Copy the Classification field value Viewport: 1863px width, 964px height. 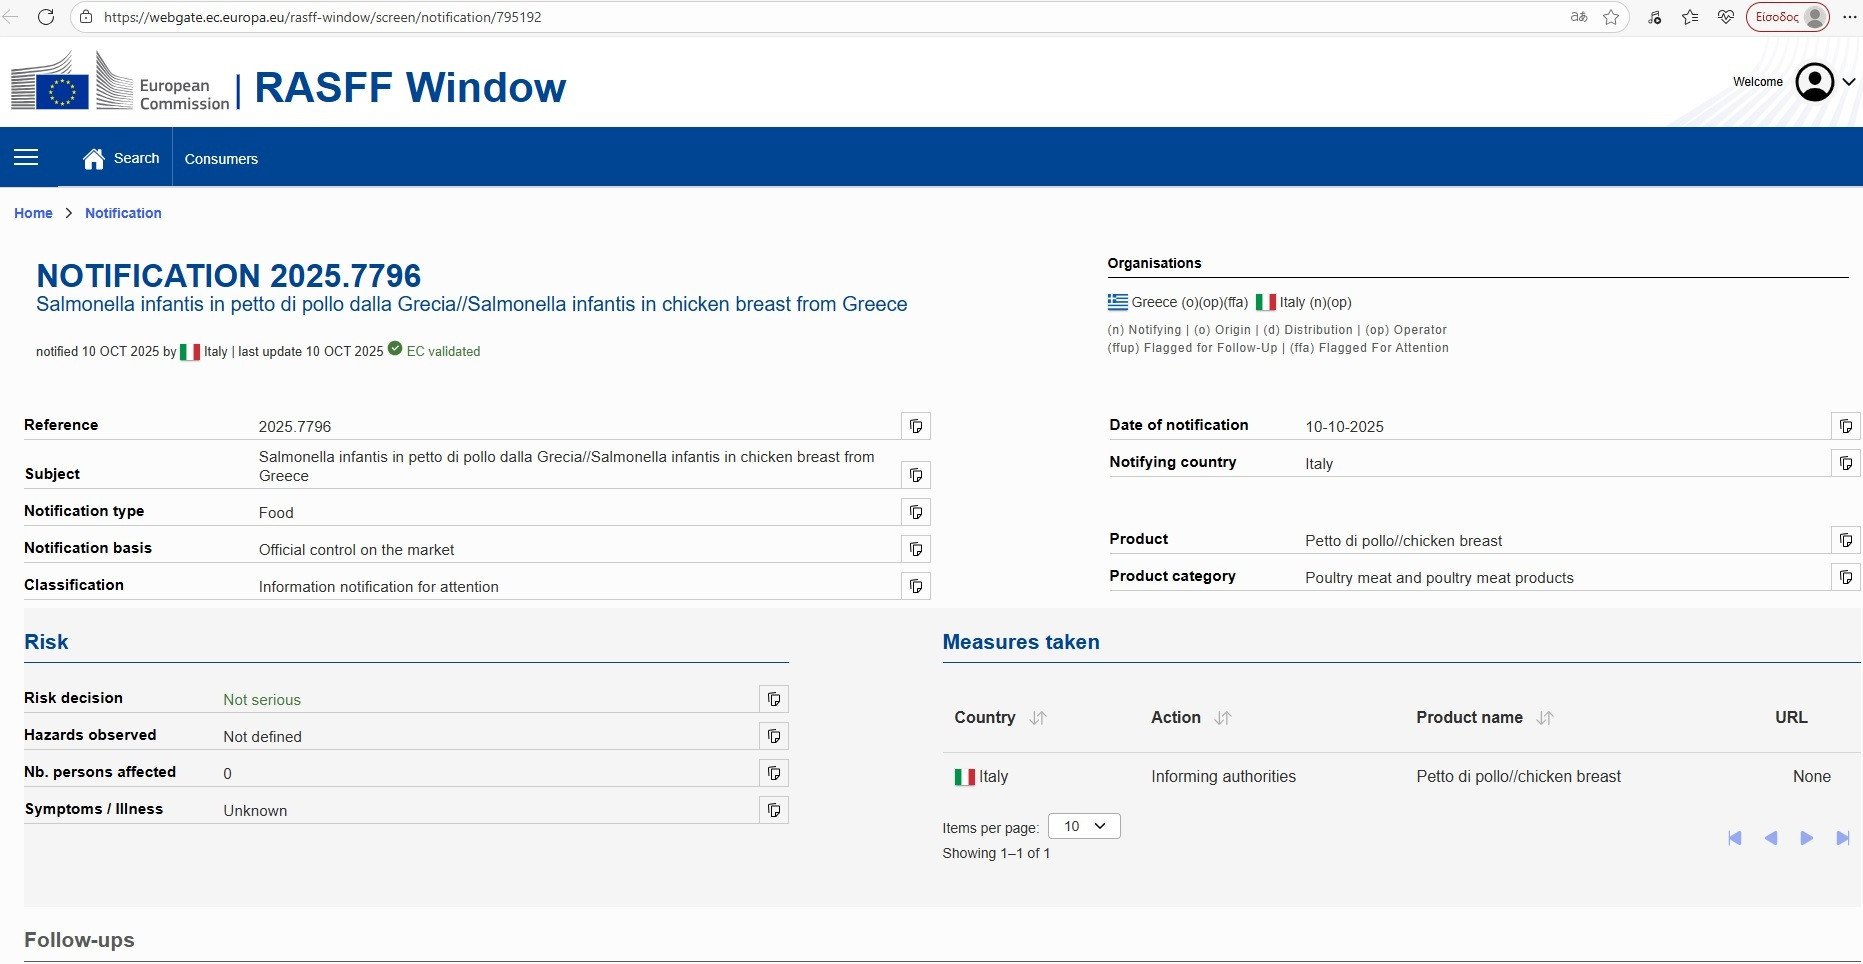pyautogui.click(x=915, y=586)
